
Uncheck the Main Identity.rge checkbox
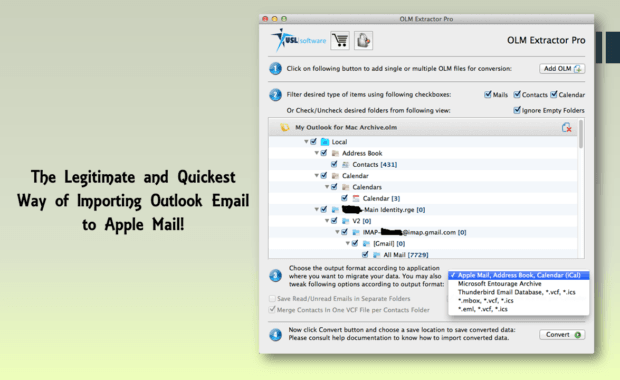click(x=324, y=209)
